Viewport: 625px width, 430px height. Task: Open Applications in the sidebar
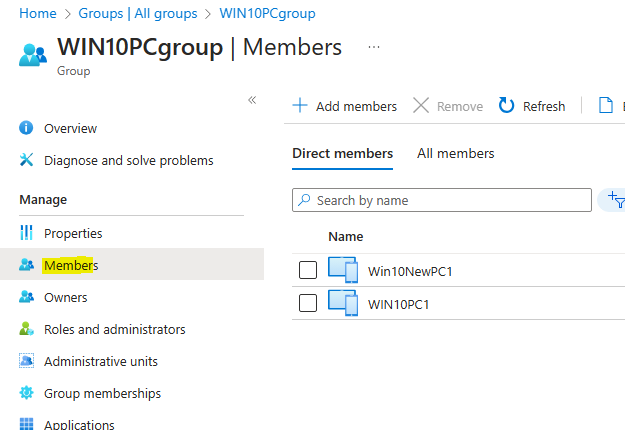click(79, 424)
